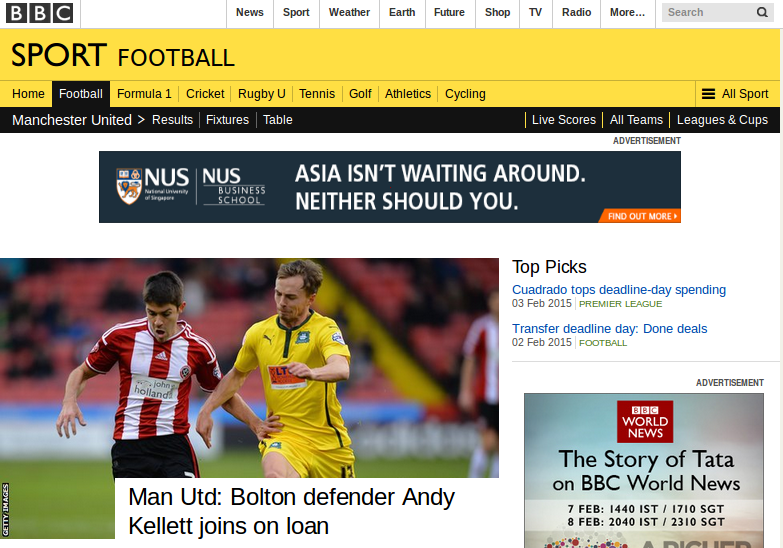Image resolution: width=783 pixels, height=548 pixels.
Task: Select the Football tab
Action: click(80, 94)
